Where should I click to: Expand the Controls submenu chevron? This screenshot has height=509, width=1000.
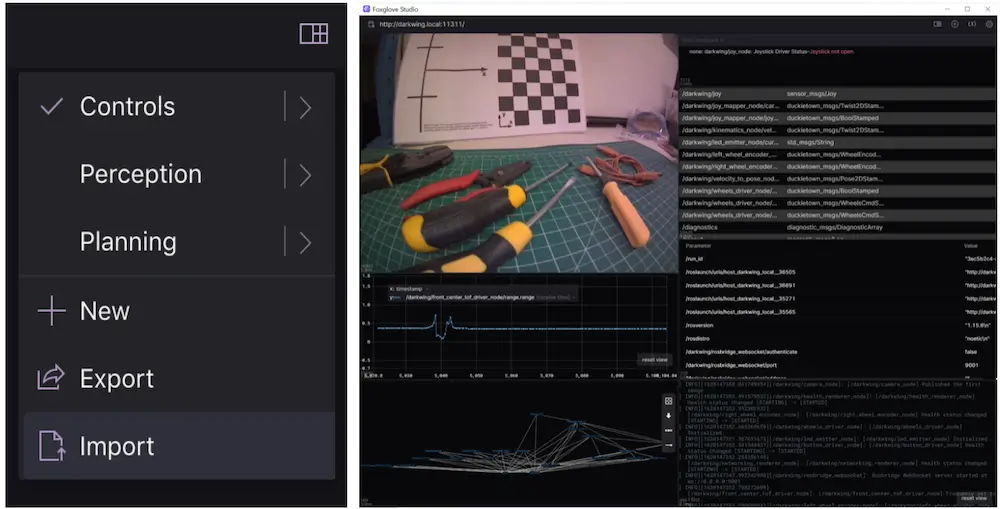[305, 107]
